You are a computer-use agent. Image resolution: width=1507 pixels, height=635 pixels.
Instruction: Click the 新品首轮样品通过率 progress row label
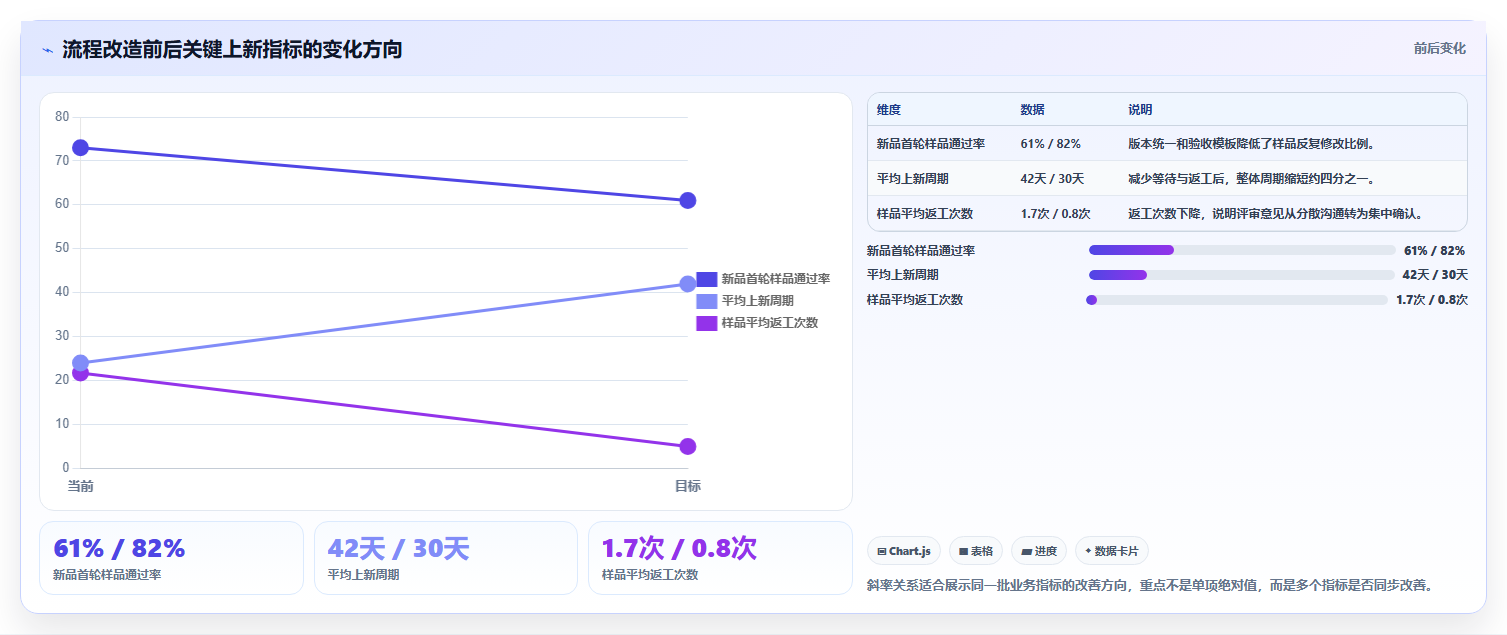click(921, 251)
